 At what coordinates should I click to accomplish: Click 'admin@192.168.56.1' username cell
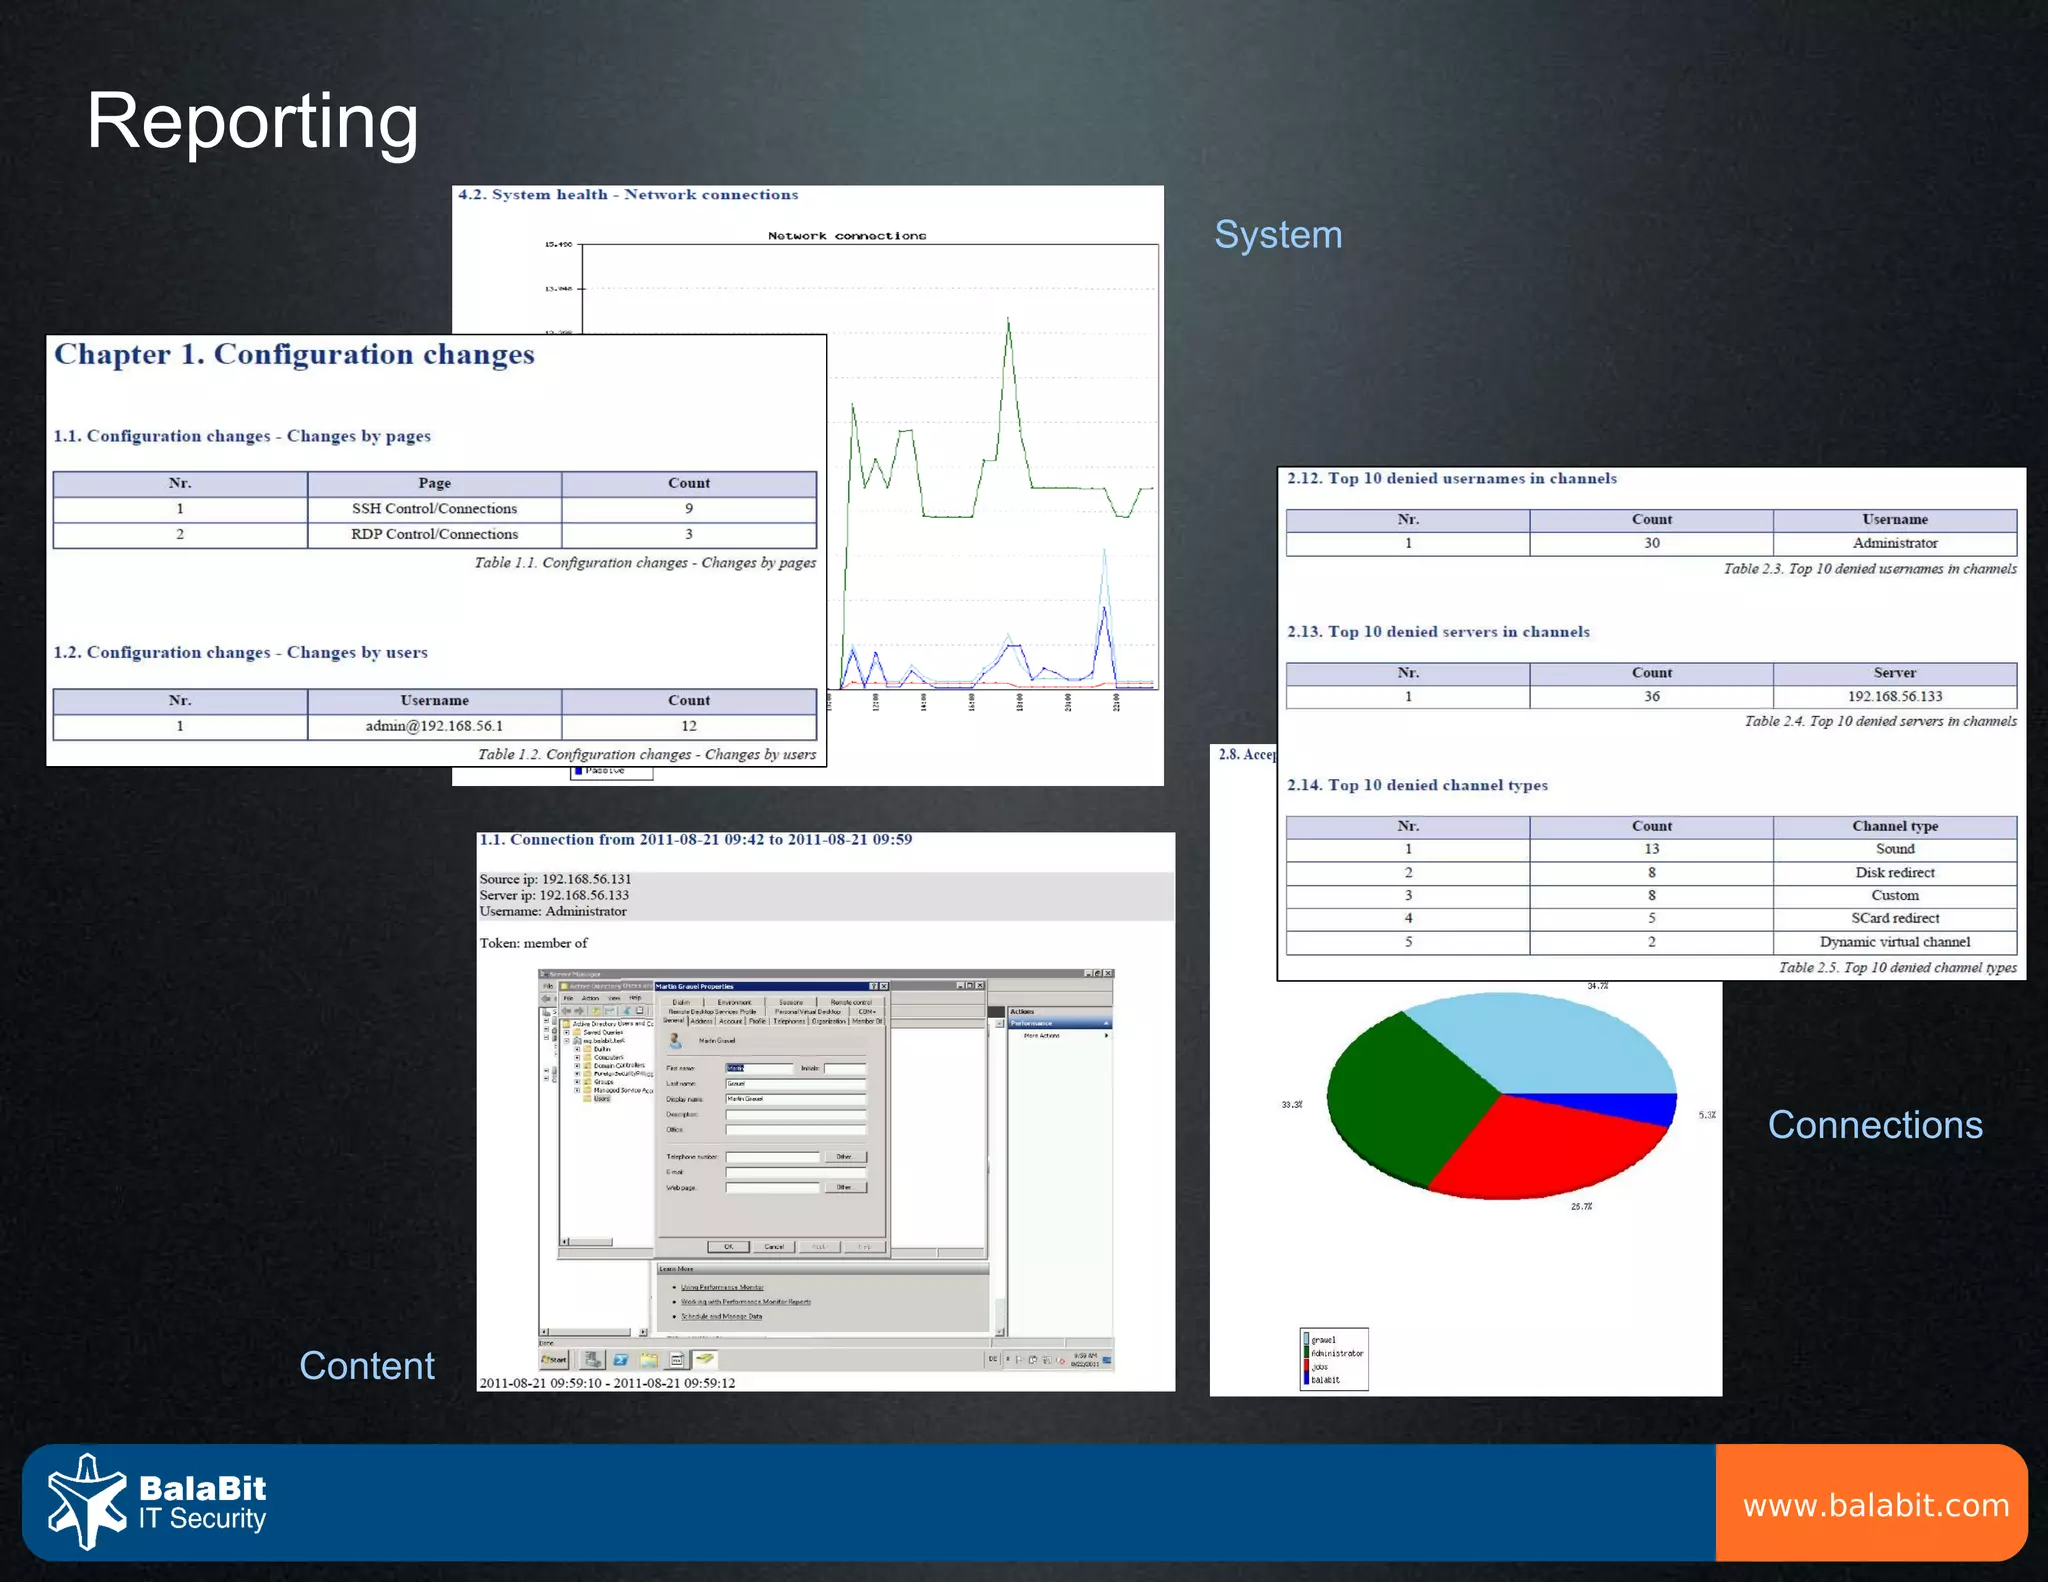point(434,726)
